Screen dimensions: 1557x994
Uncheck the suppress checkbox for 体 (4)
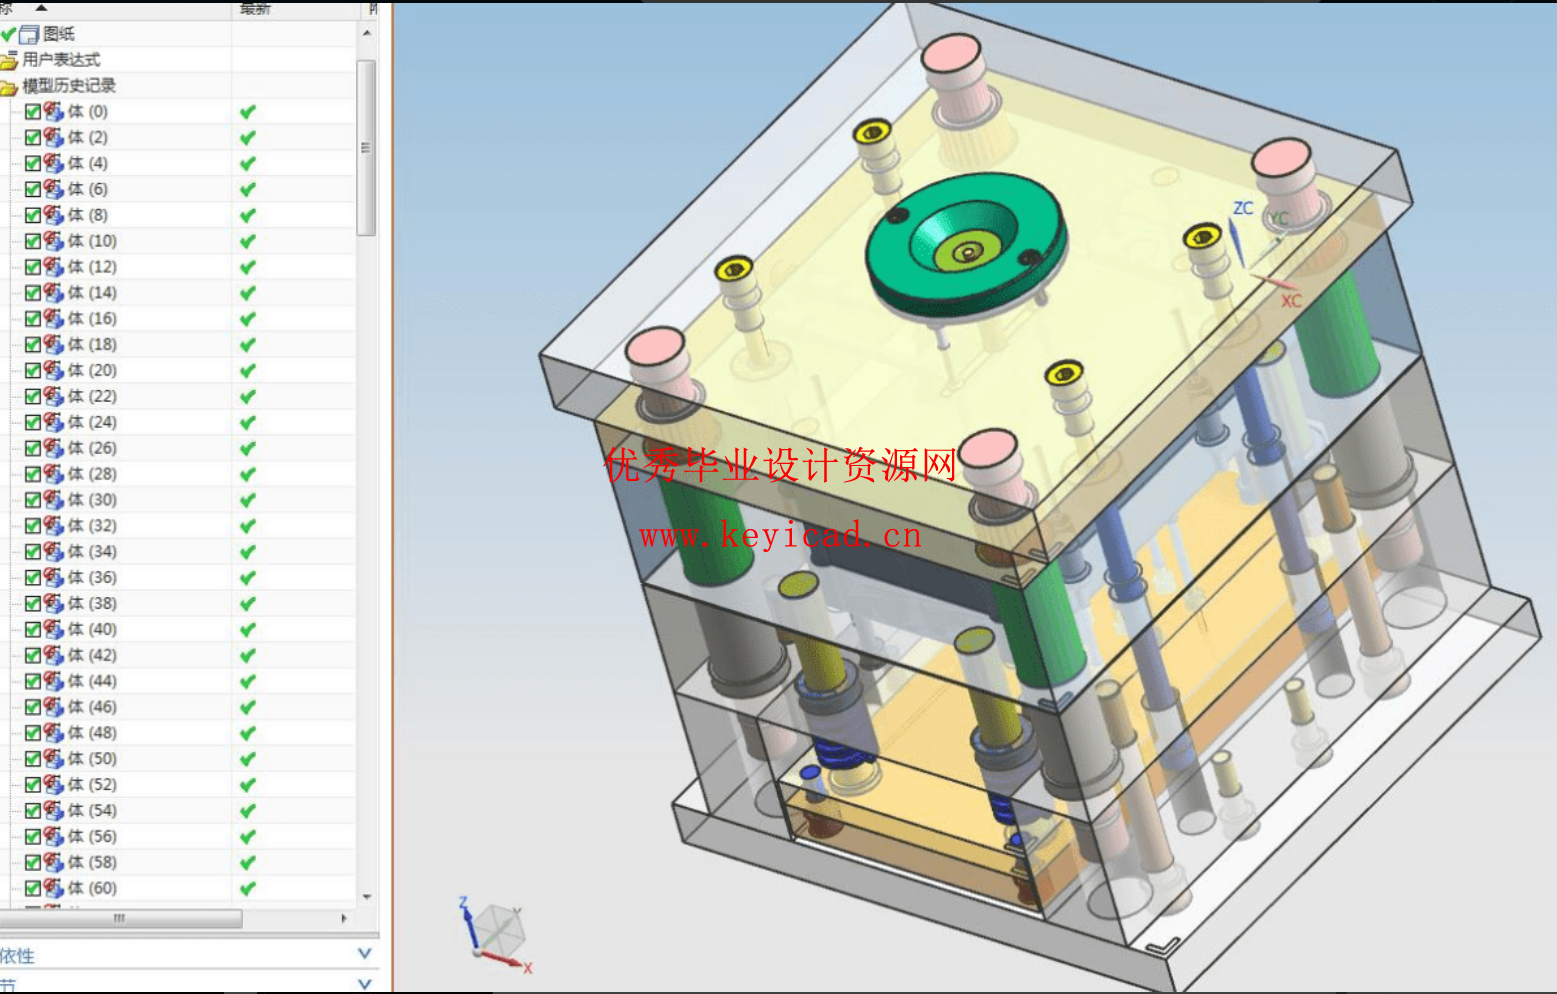[x=33, y=162]
